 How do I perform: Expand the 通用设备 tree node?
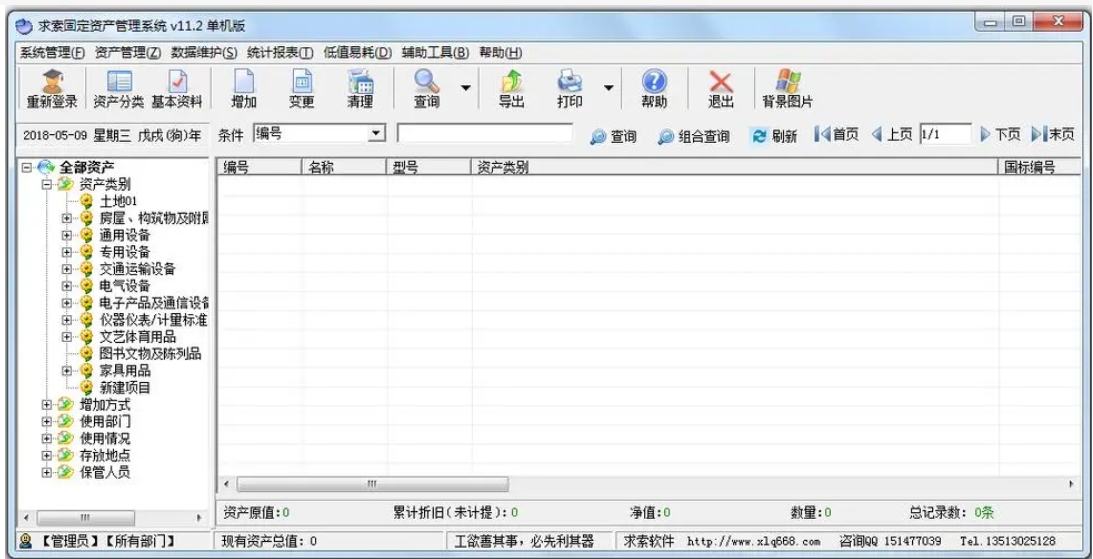coord(66,235)
